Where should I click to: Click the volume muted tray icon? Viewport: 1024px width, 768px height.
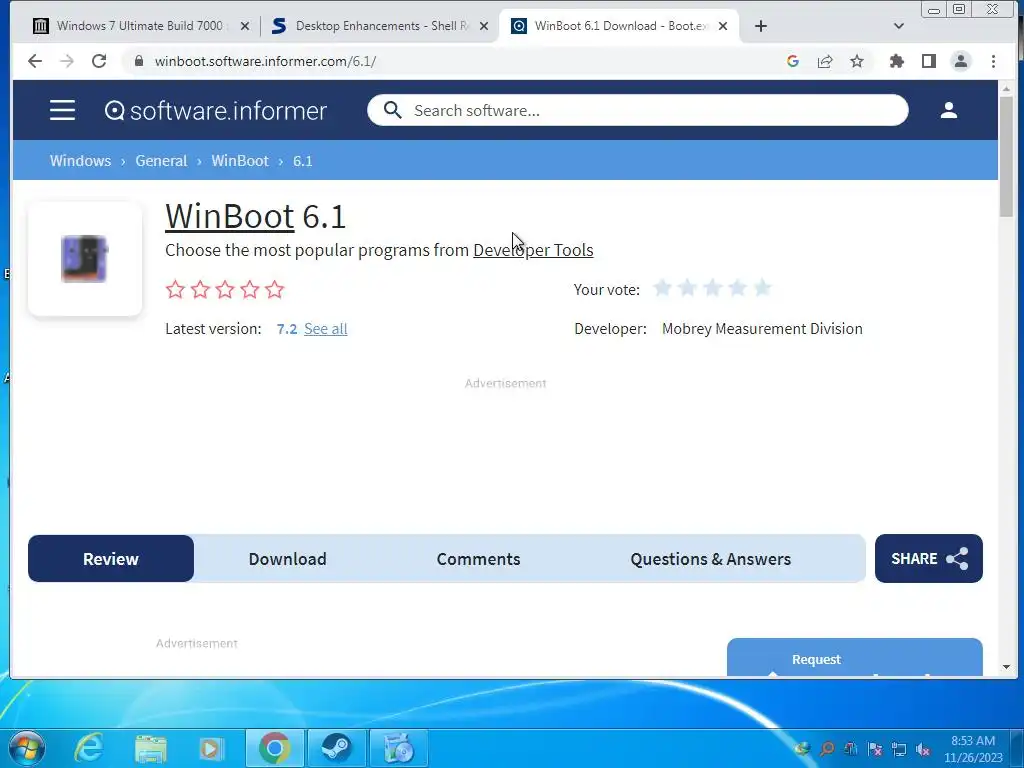coord(923,750)
